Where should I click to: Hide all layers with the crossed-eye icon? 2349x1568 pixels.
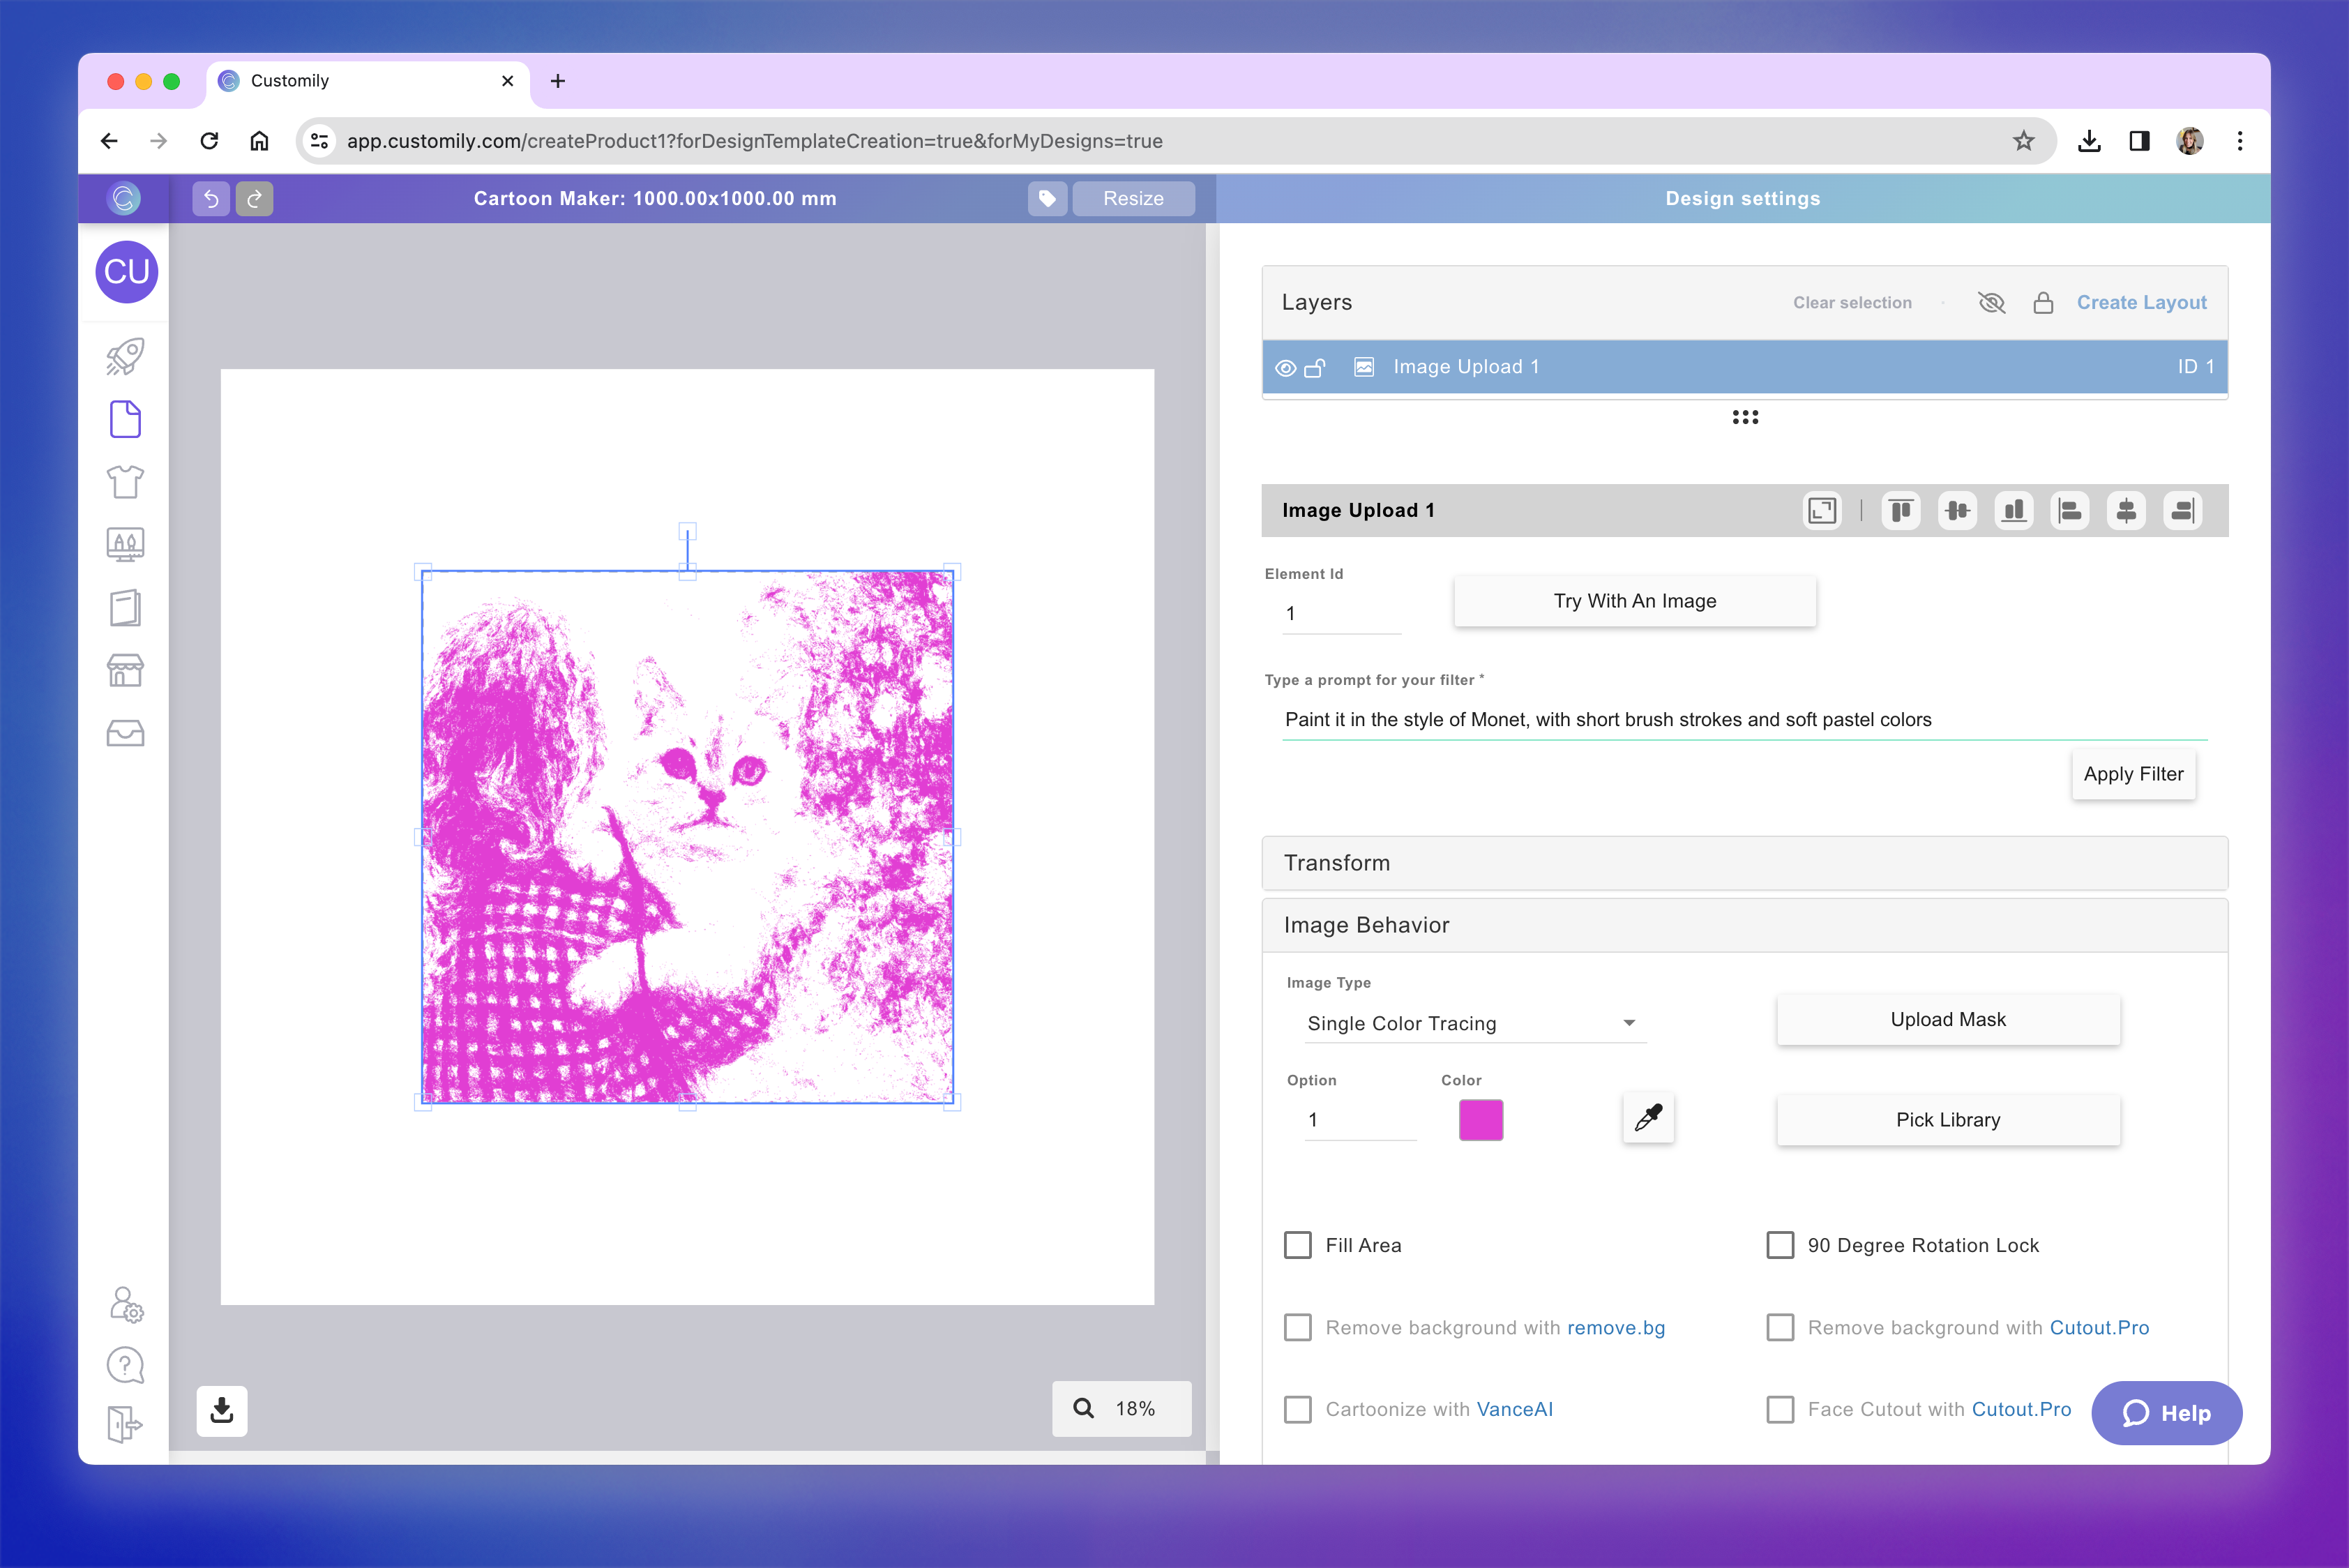click(1991, 302)
